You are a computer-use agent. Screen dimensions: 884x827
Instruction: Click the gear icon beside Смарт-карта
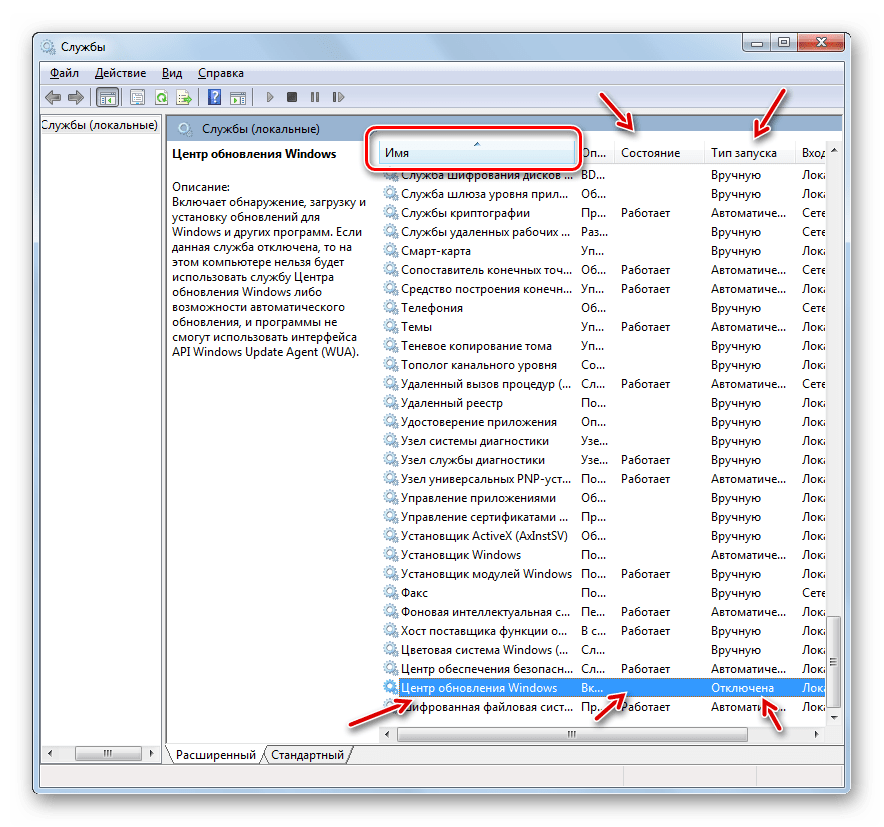(x=390, y=250)
